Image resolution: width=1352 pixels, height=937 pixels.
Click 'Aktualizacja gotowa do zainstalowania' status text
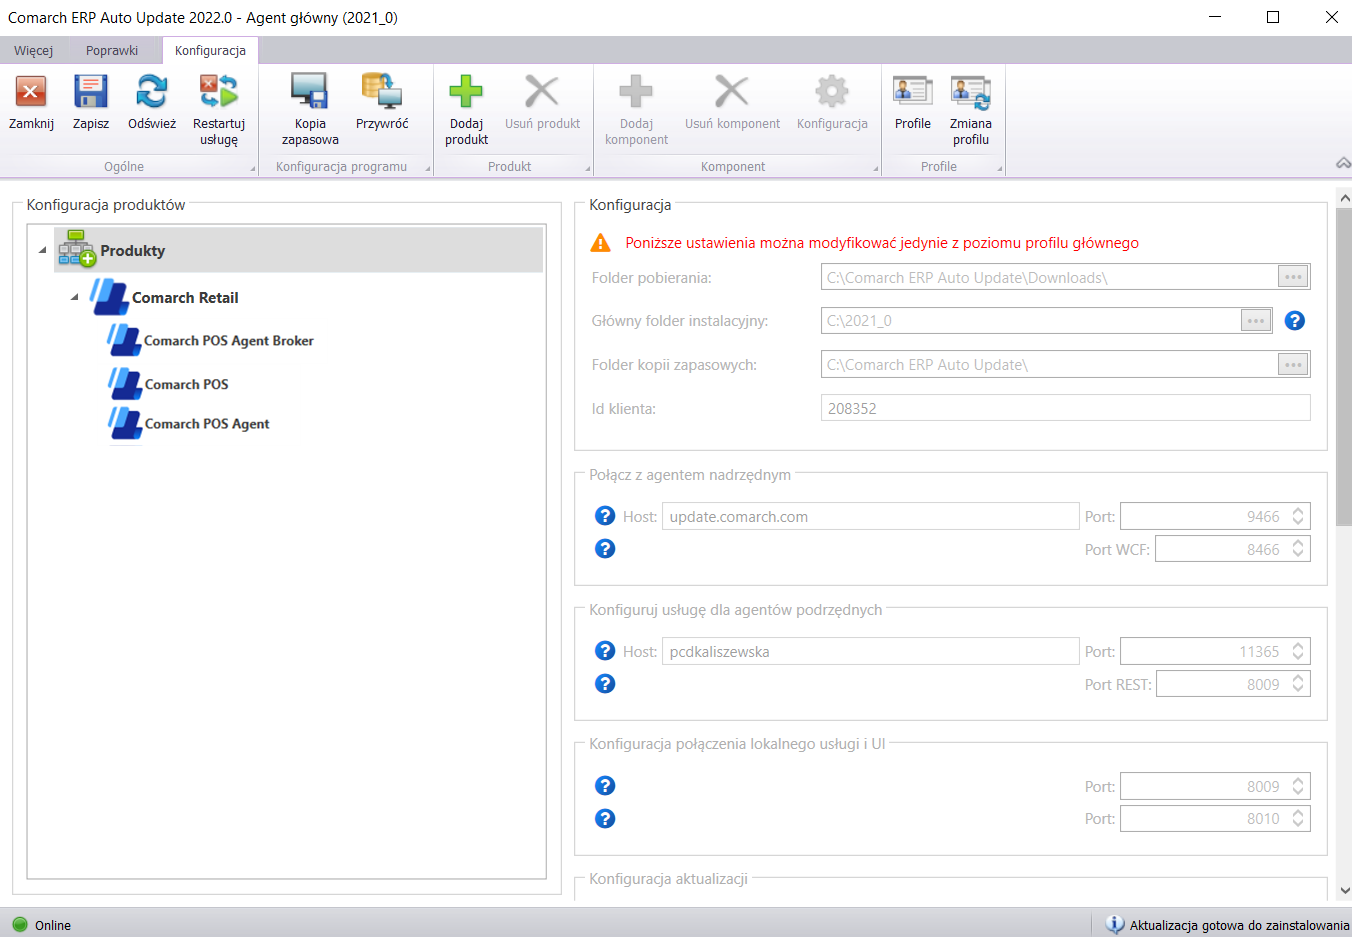coord(1239,925)
